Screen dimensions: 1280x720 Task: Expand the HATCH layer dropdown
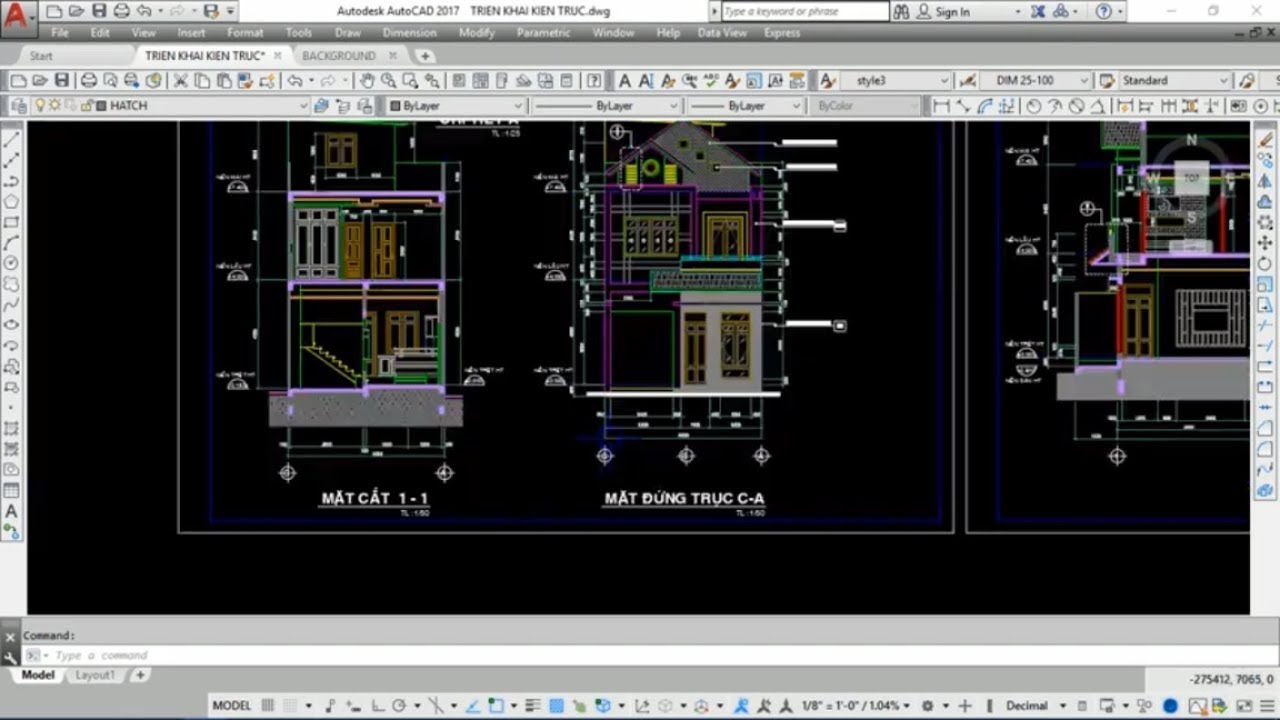[x=302, y=105]
